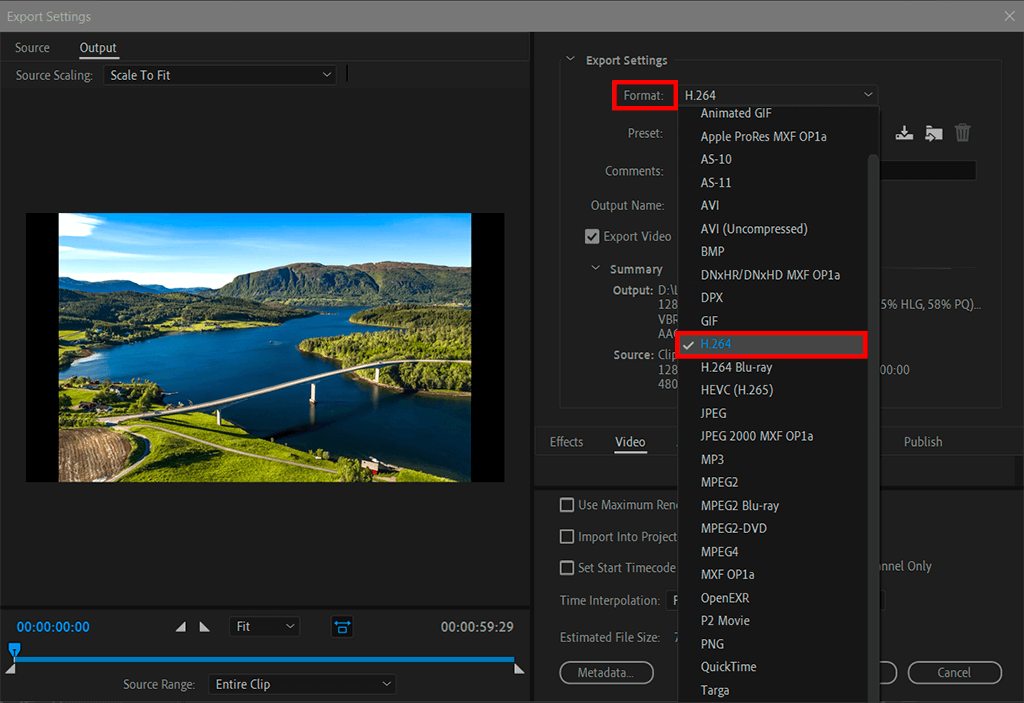Click the Delete Preset trash icon
The image size is (1024, 703).
[x=962, y=133]
